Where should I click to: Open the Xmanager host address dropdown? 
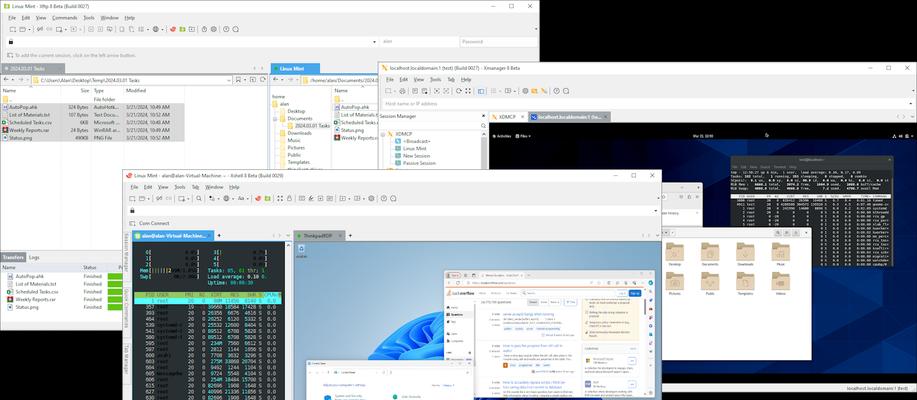tap(910, 104)
